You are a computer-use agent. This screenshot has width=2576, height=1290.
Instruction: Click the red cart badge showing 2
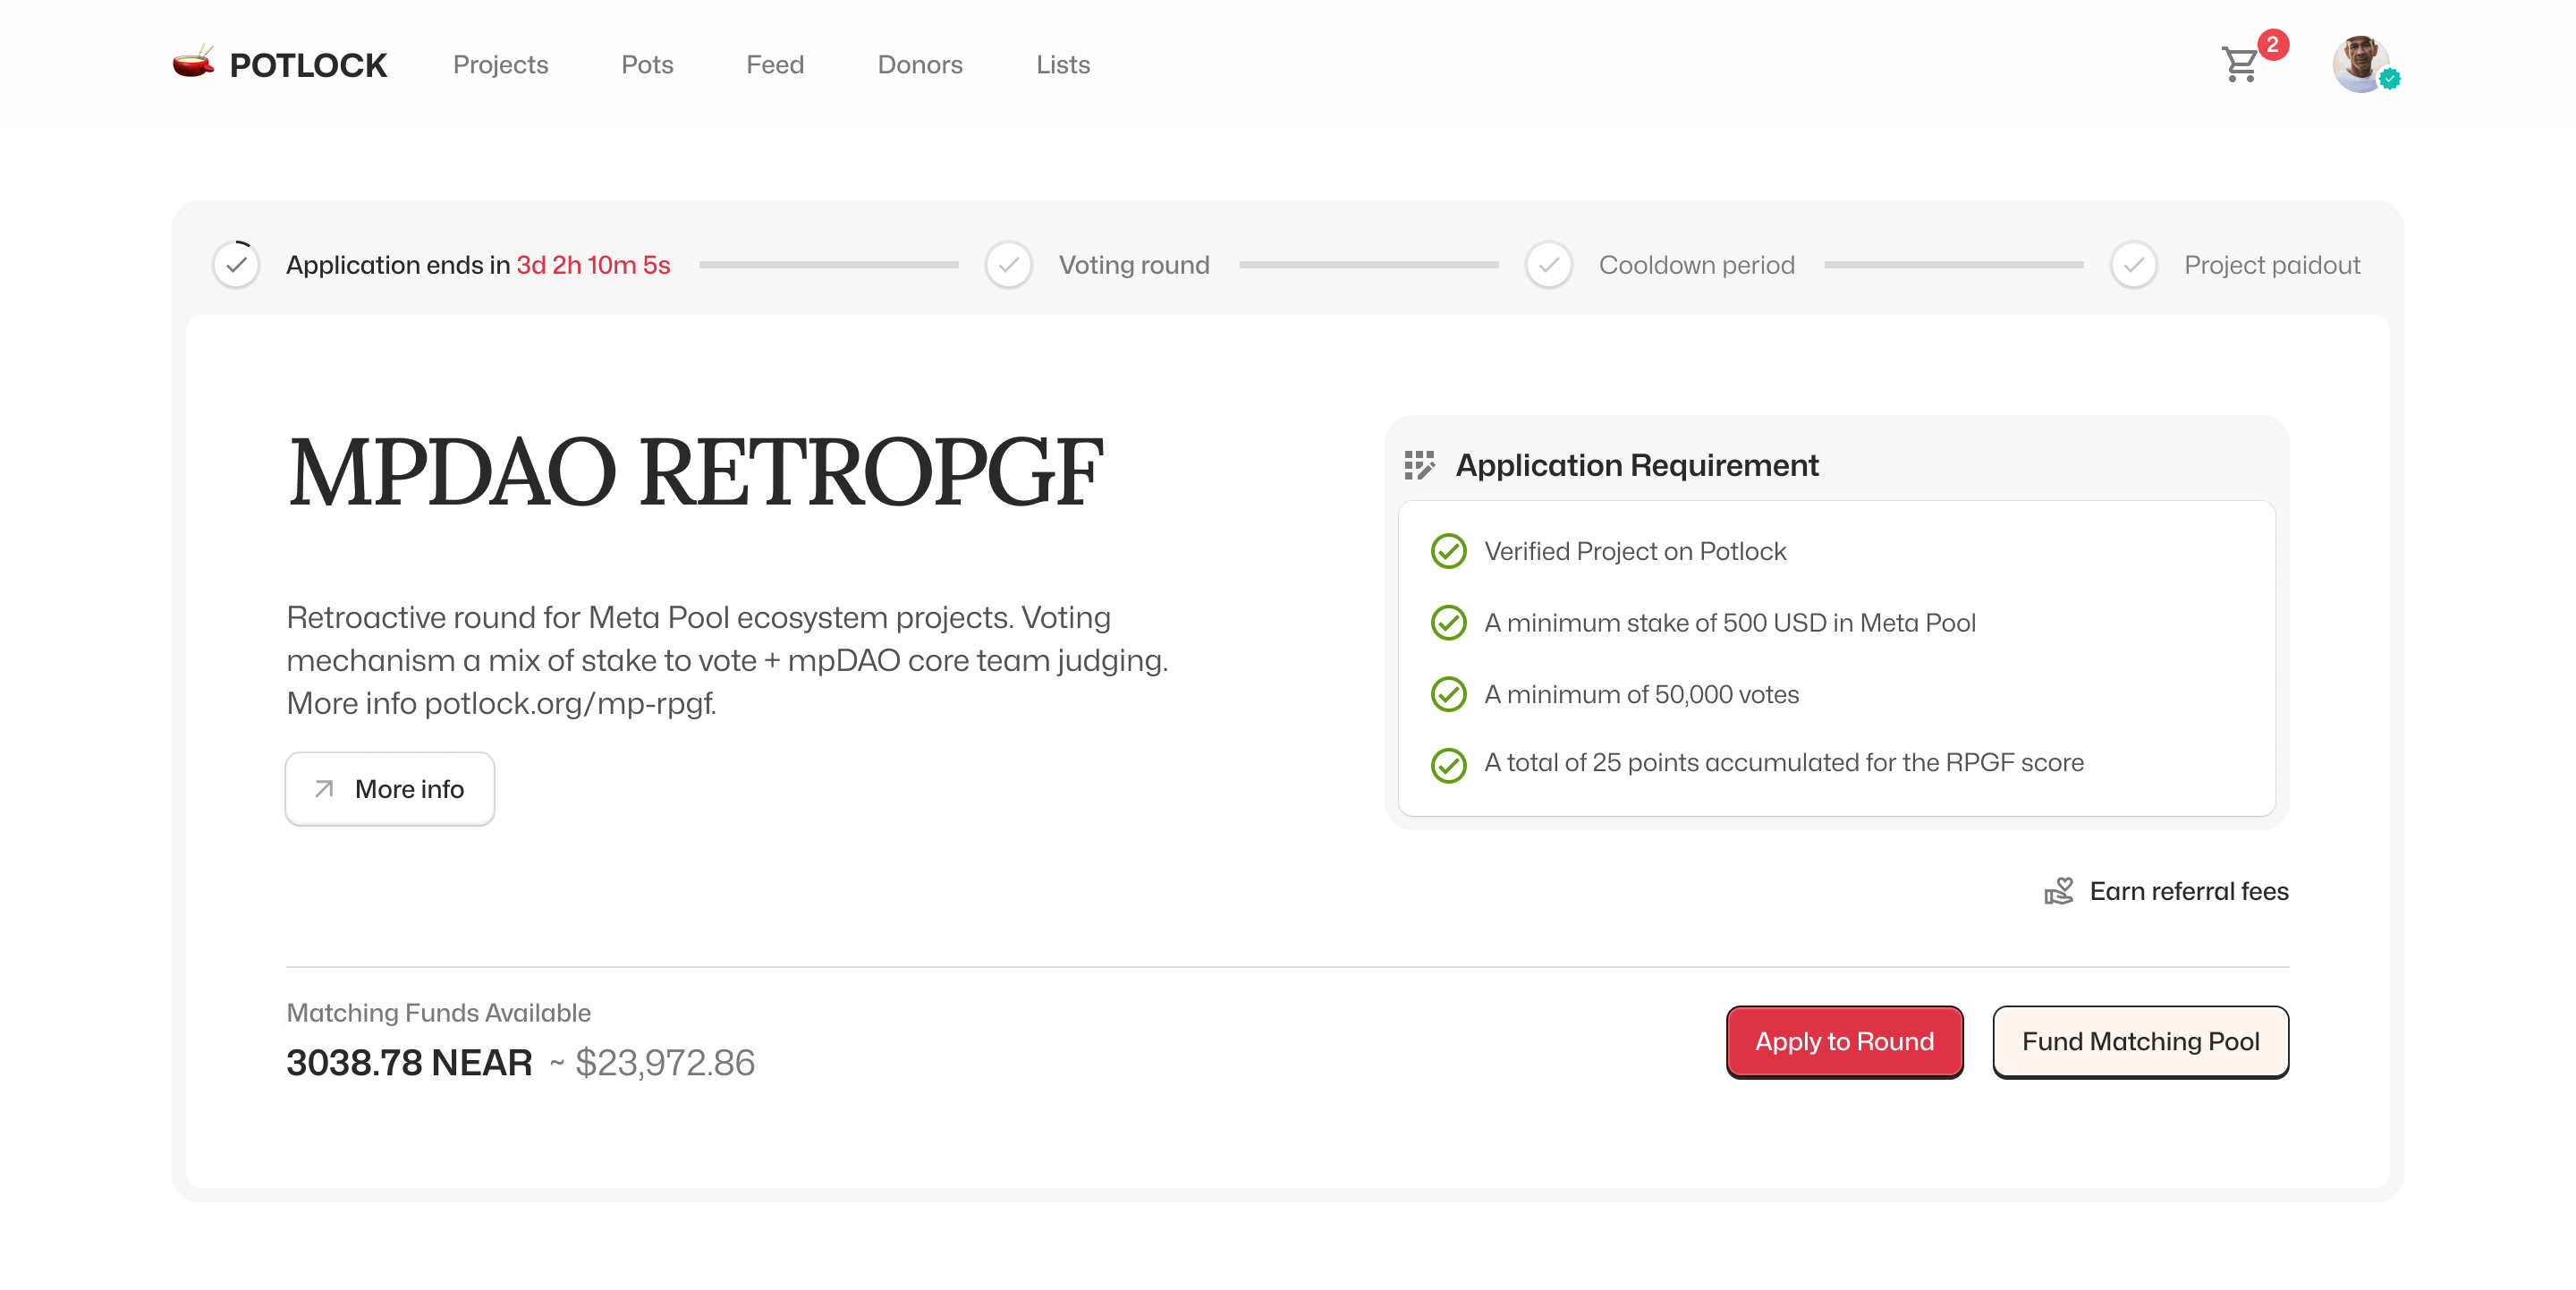[2273, 45]
